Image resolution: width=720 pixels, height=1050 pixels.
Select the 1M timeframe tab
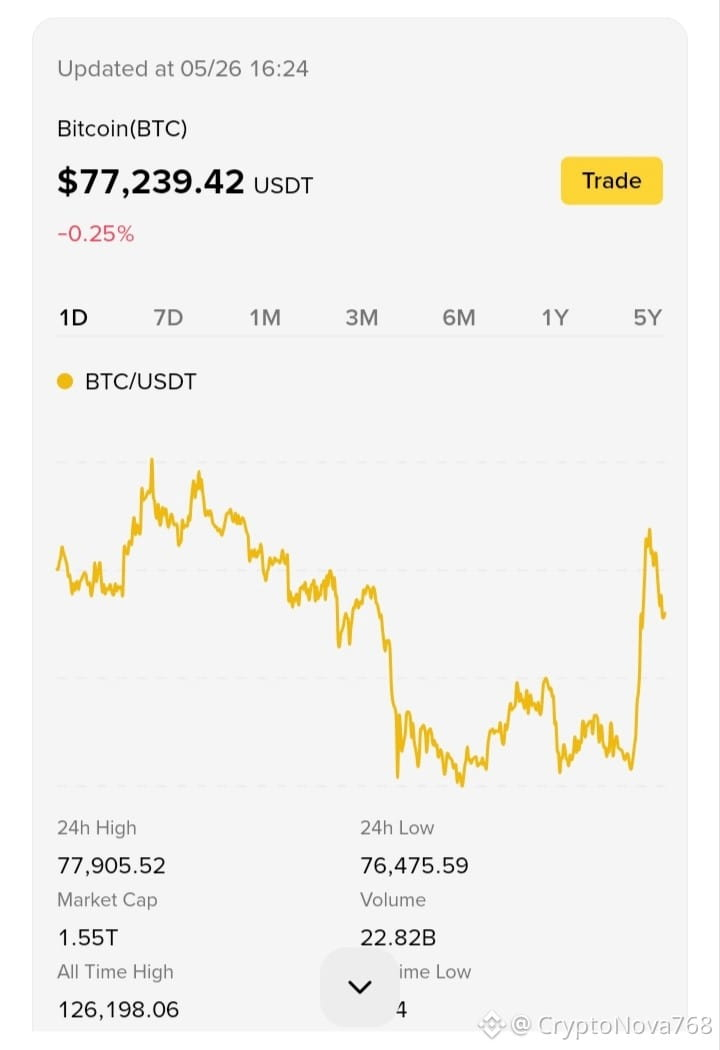(x=265, y=317)
